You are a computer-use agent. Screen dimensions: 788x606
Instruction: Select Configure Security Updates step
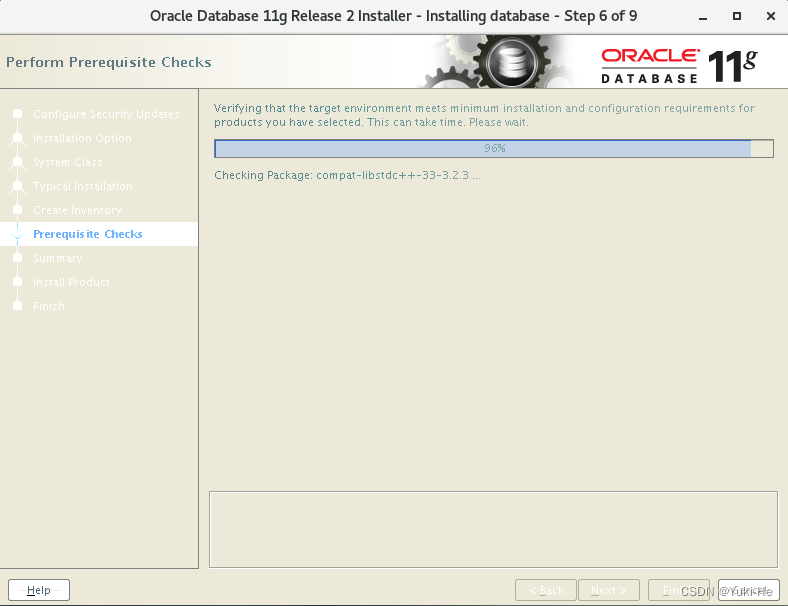point(106,114)
